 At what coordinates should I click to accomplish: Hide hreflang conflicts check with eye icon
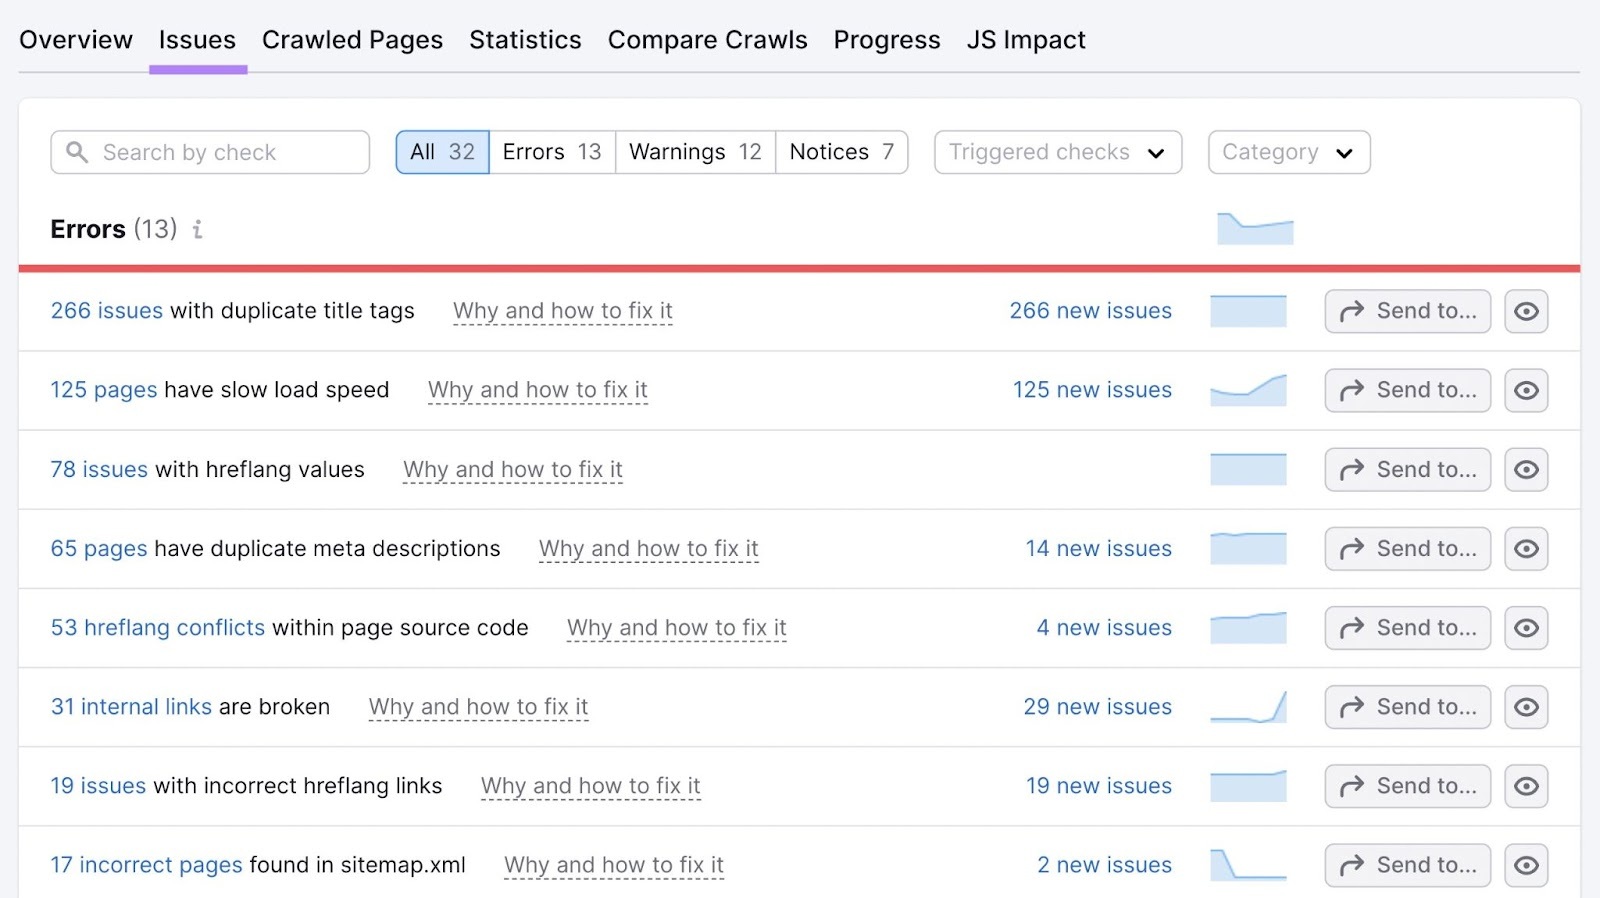click(1526, 628)
